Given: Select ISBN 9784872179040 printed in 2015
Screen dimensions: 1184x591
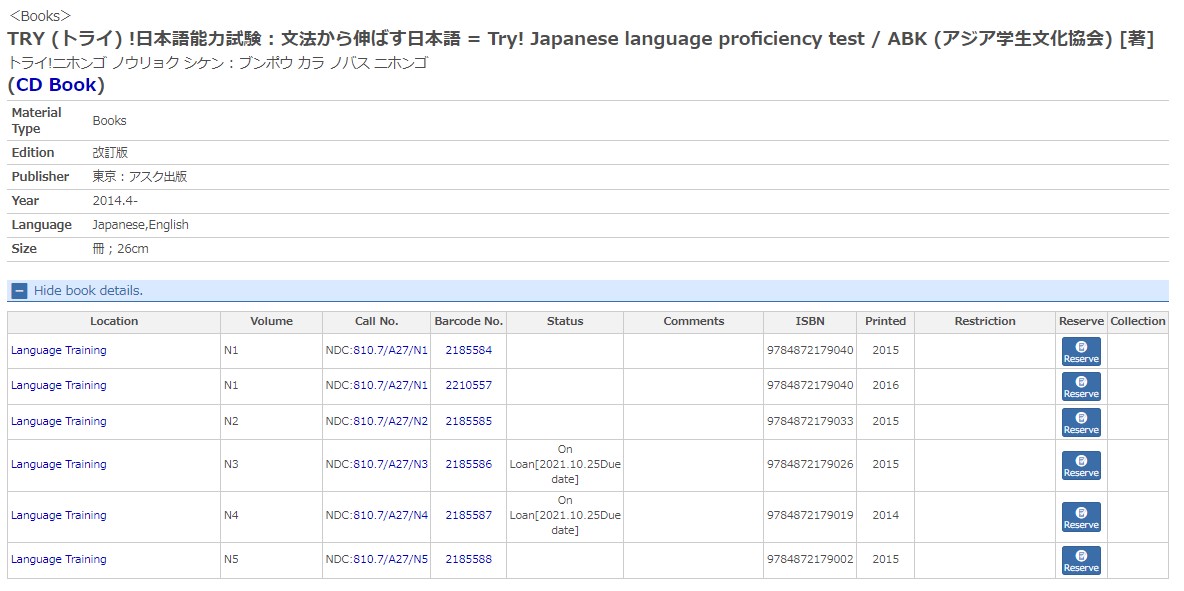Looking at the screenshot, I should [x=810, y=350].
